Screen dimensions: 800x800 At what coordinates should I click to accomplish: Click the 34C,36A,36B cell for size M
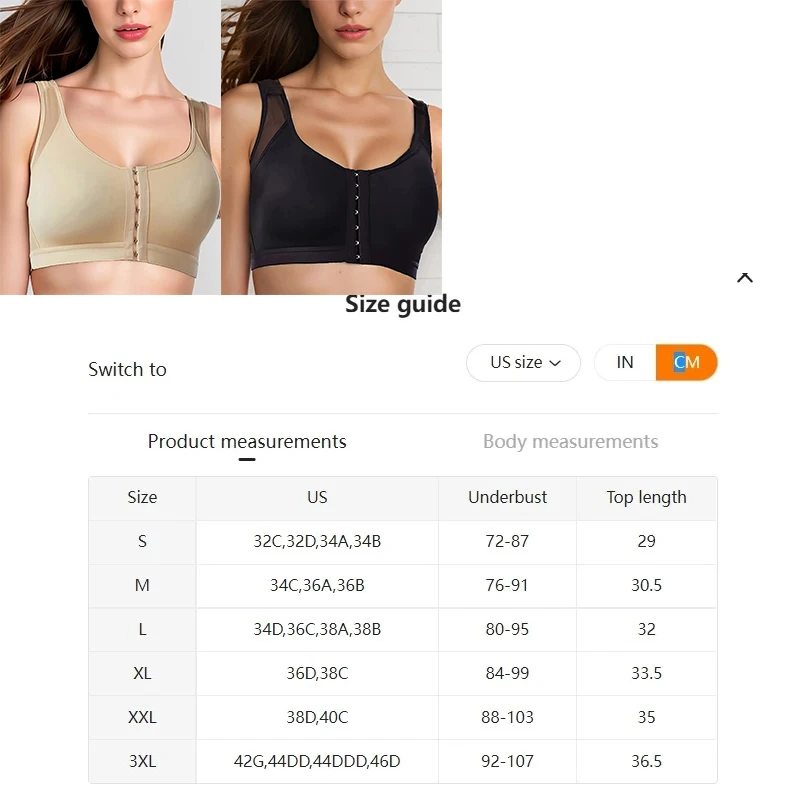click(317, 586)
